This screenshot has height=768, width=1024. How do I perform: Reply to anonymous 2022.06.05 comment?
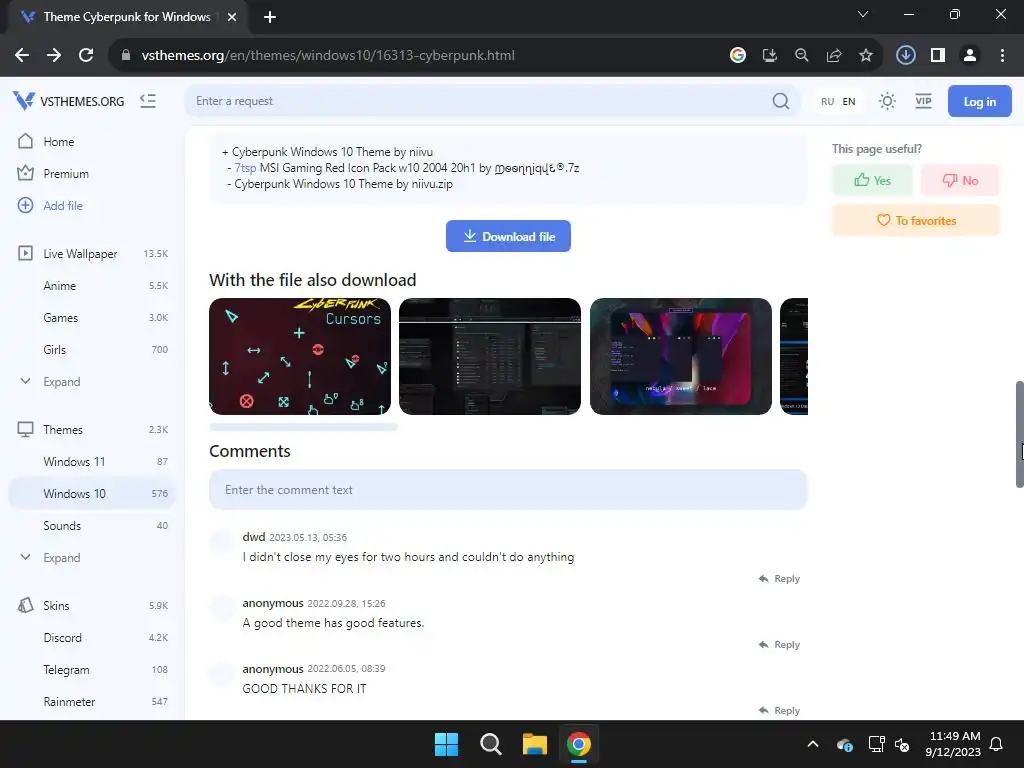(x=779, y=711)
